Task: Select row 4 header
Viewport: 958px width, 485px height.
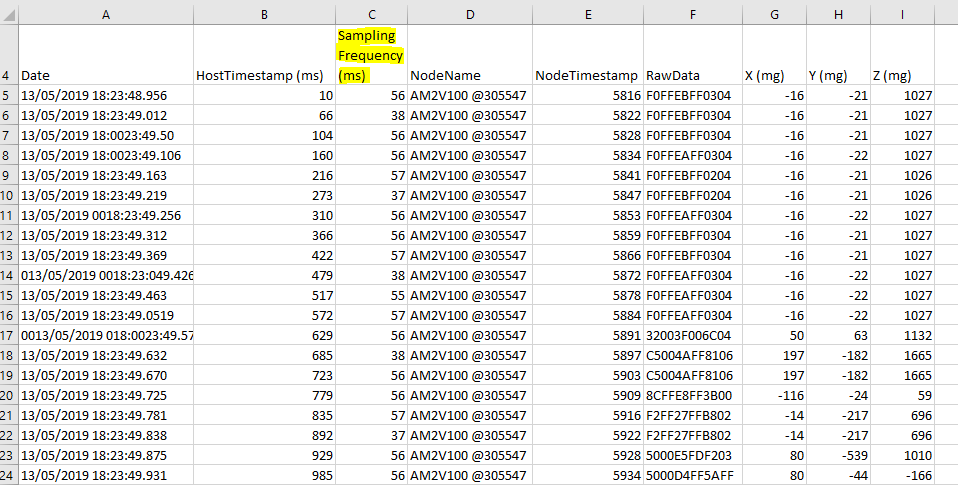Action: pos(9,55)
